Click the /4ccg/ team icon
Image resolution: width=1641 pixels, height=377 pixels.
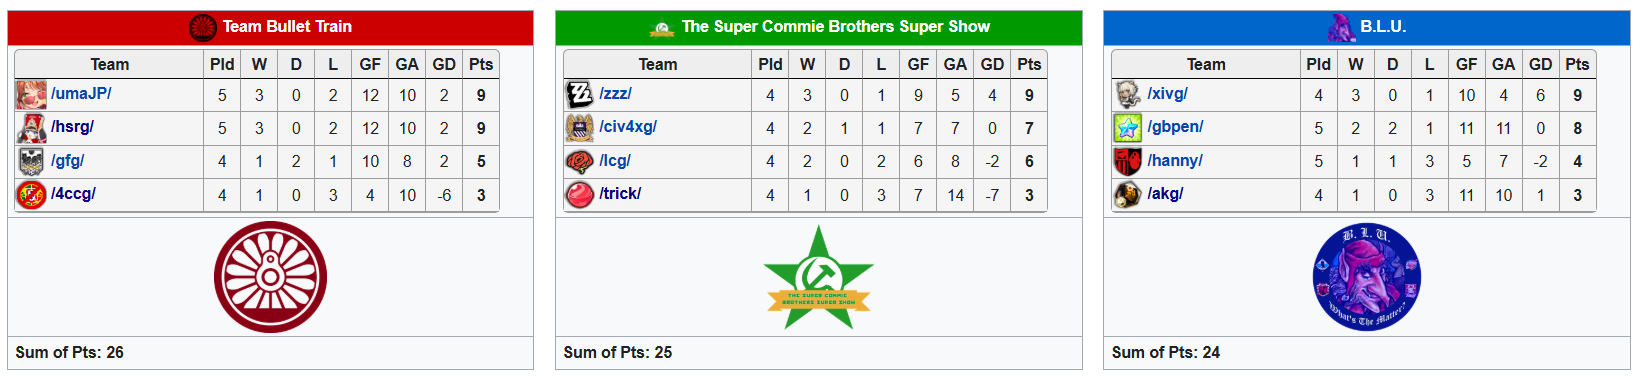[31, 194]
